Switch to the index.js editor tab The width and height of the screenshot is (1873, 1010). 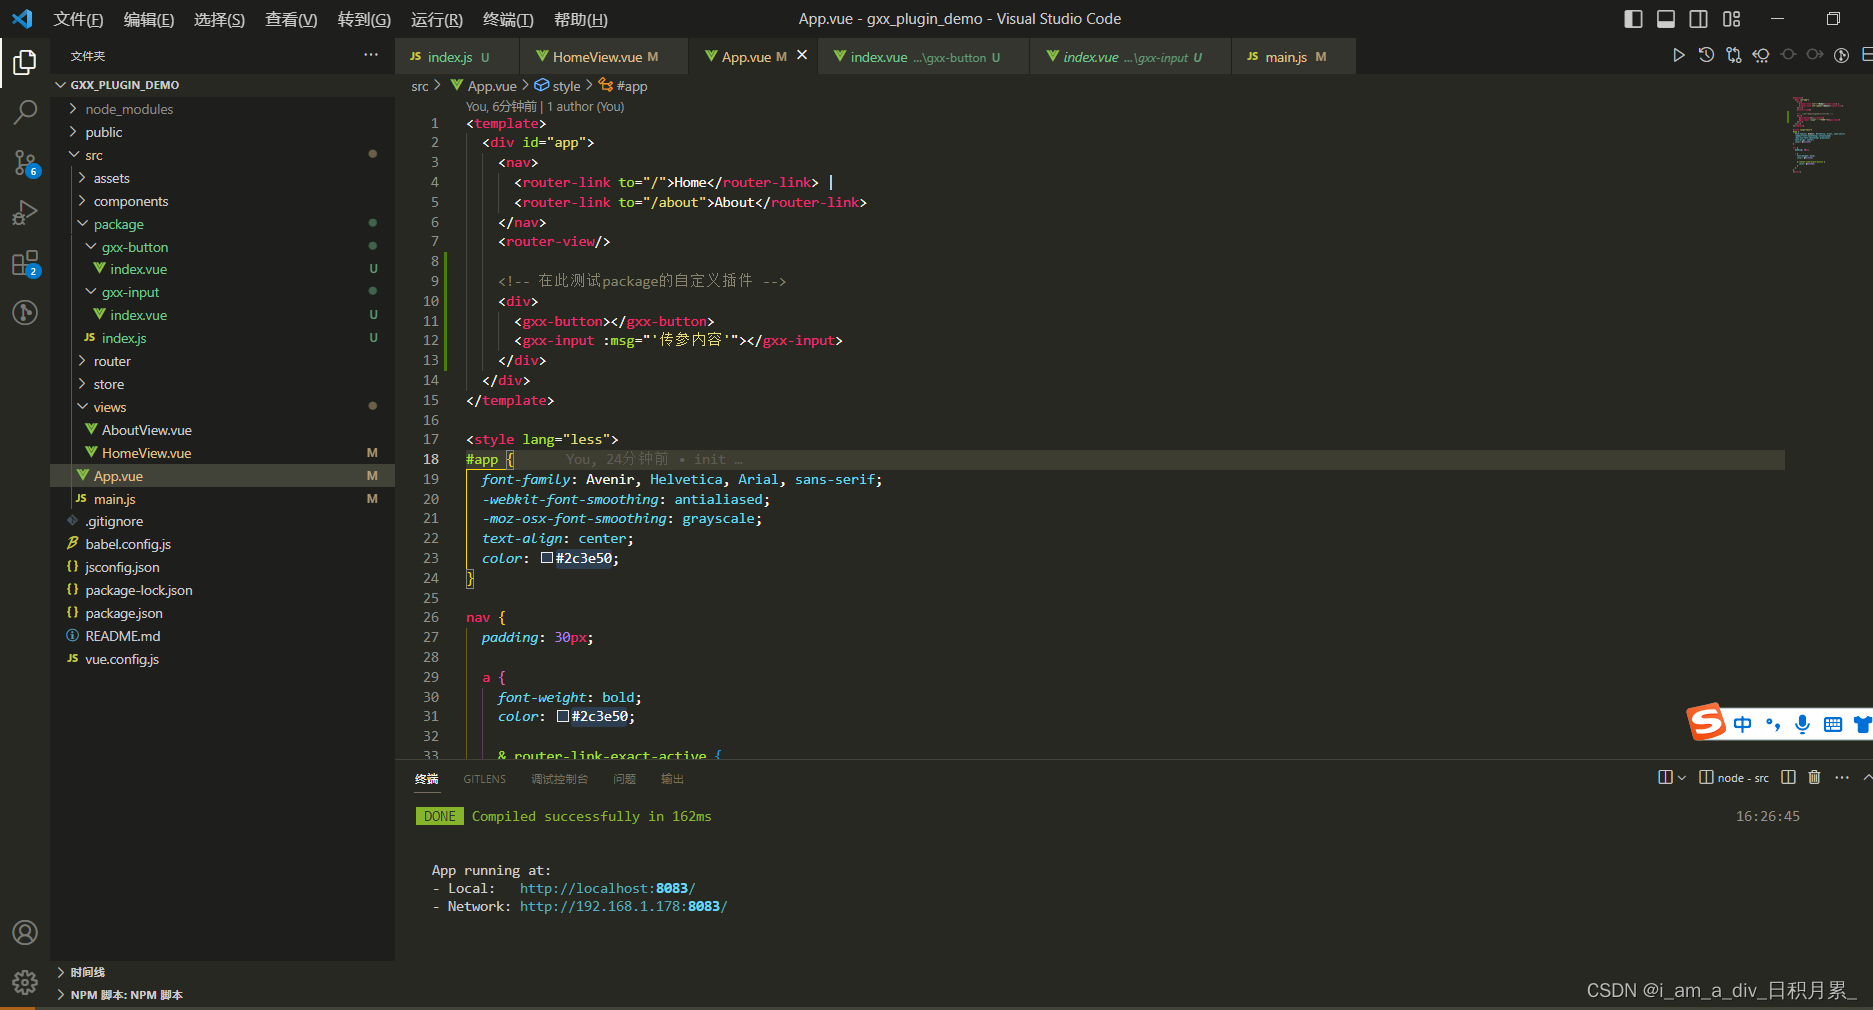[x=457, y=56]
